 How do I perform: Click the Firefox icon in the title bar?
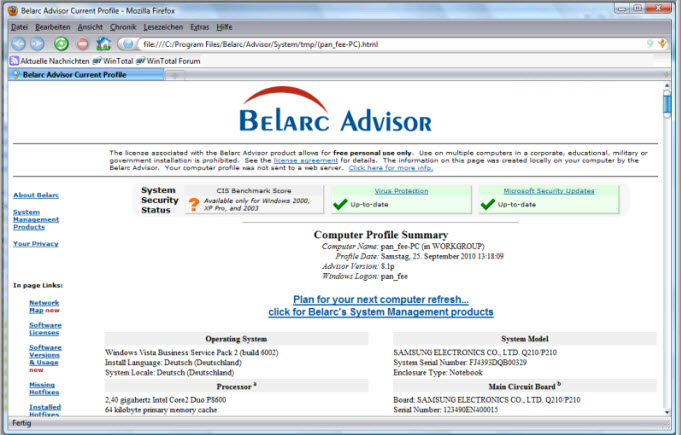(x=13, y=10)
